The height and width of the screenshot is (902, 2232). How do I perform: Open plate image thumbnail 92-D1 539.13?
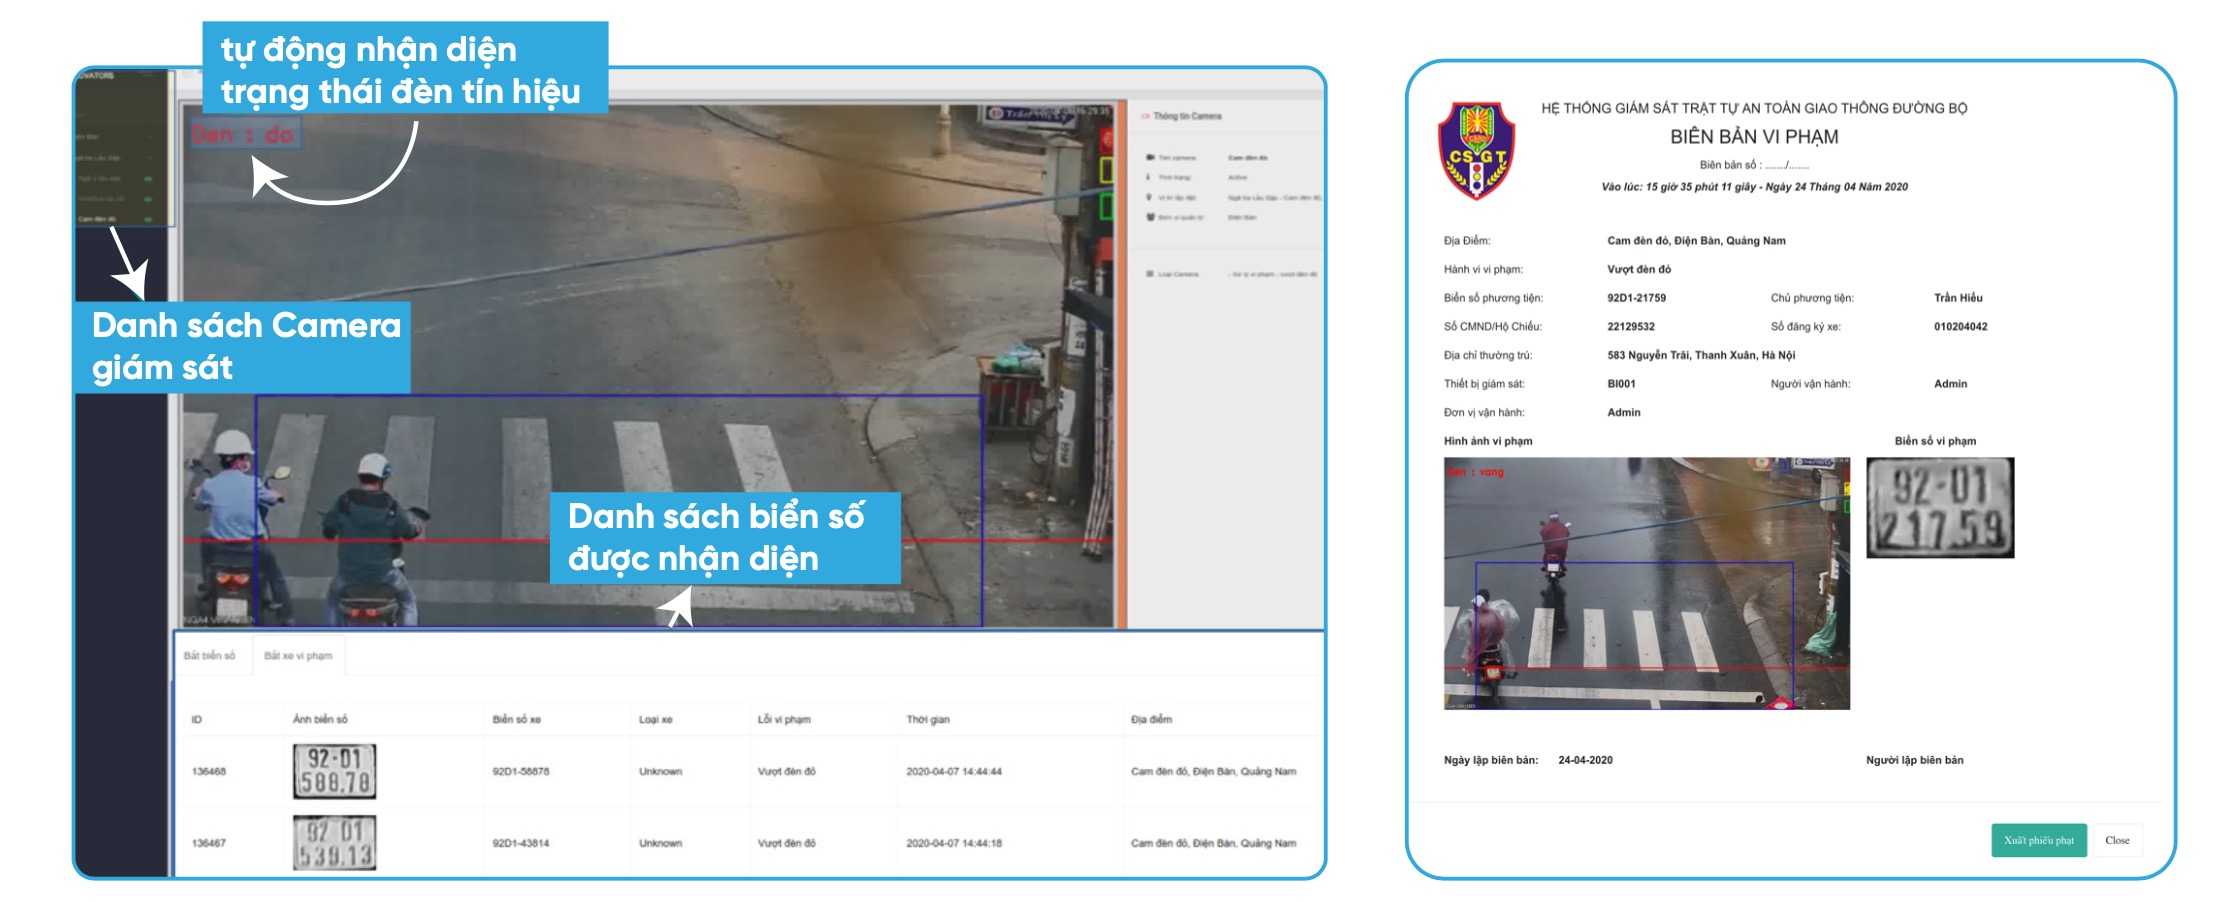point(334,842)
